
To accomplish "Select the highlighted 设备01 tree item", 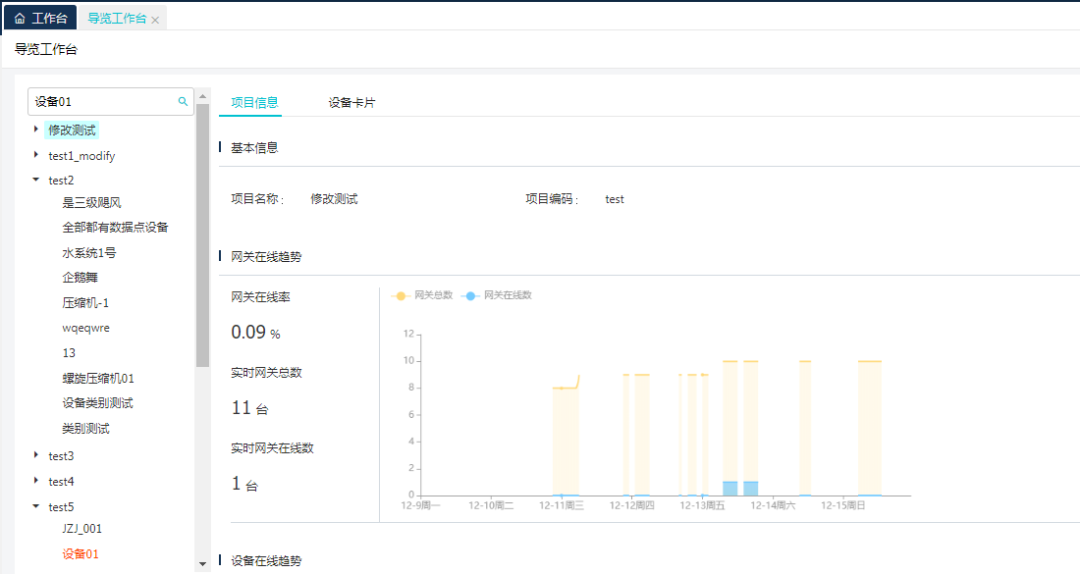I will tap(81, 554).
